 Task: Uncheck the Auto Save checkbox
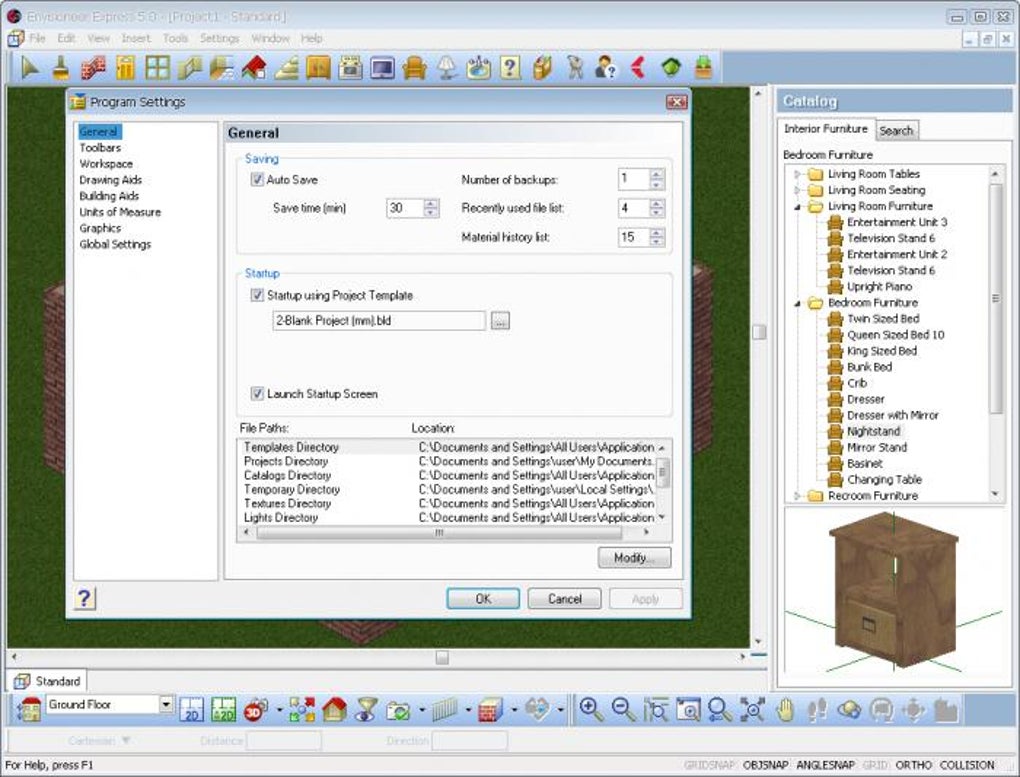(x=257, y=180)
